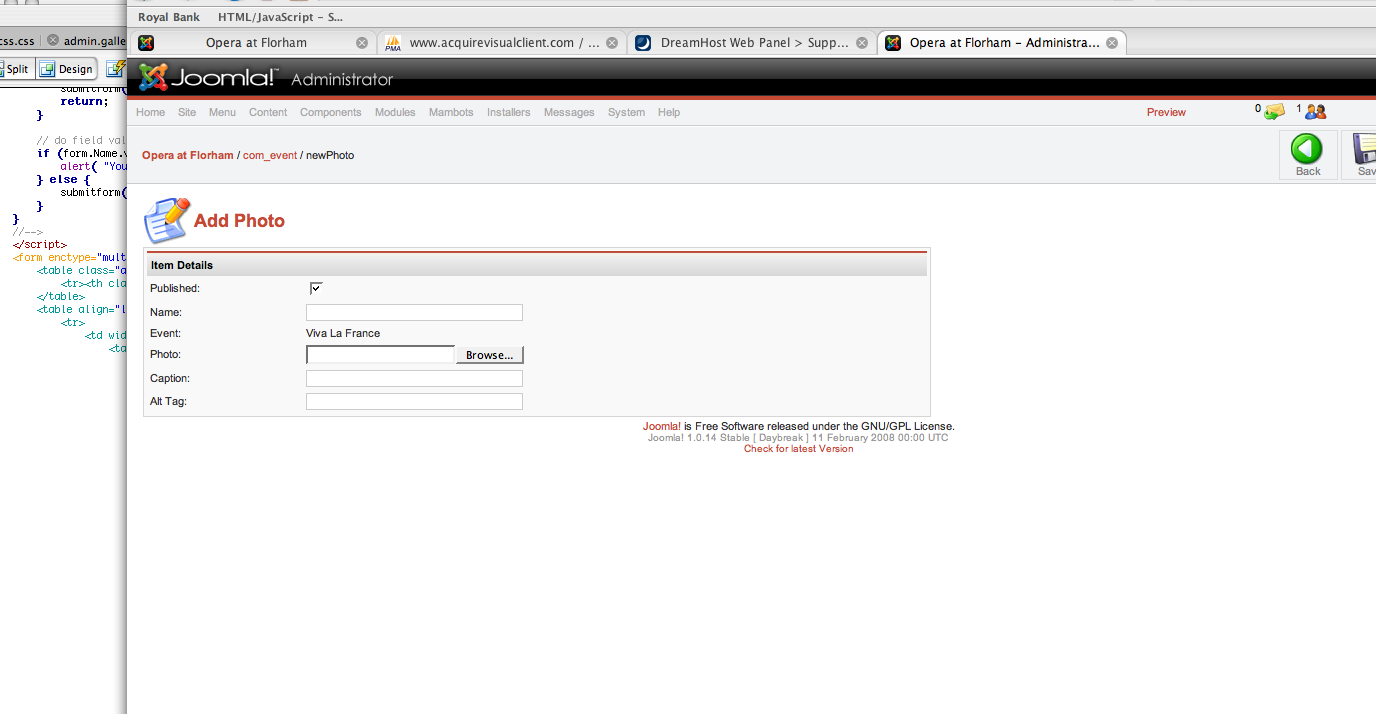Click the Royal Bank bookmark
Viewport: 1376px width, 714px height.
[169, 17]
